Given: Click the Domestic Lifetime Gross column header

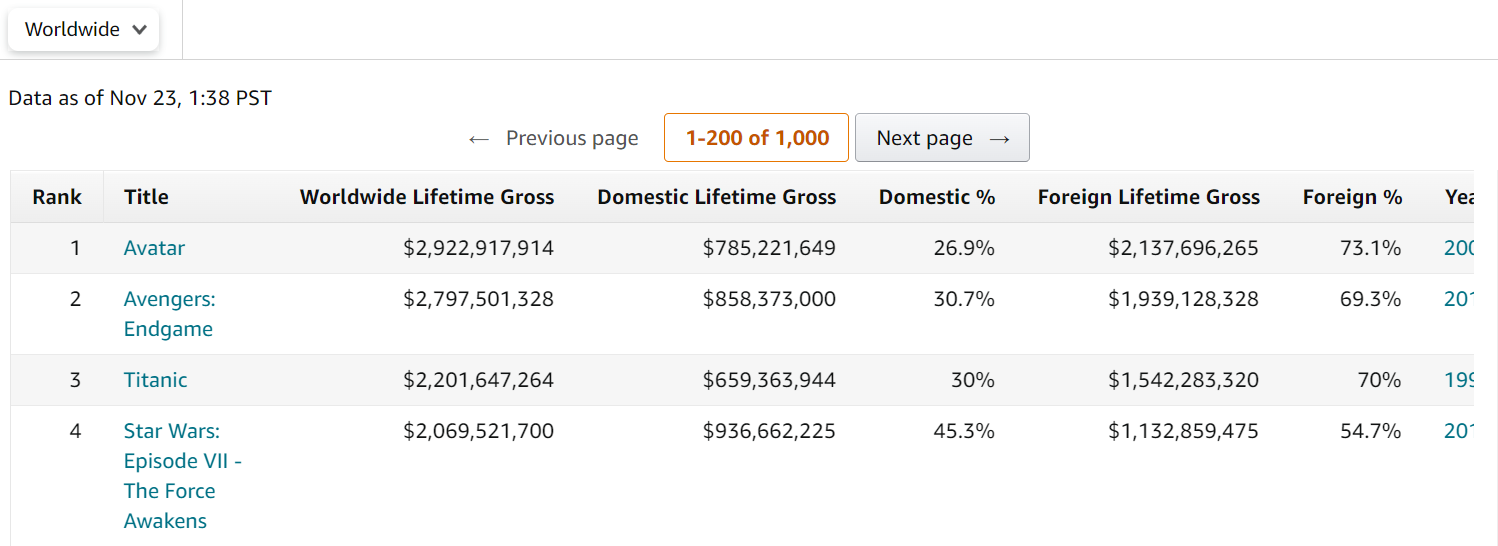Looking at the screenshot, I should pos(717,197).
